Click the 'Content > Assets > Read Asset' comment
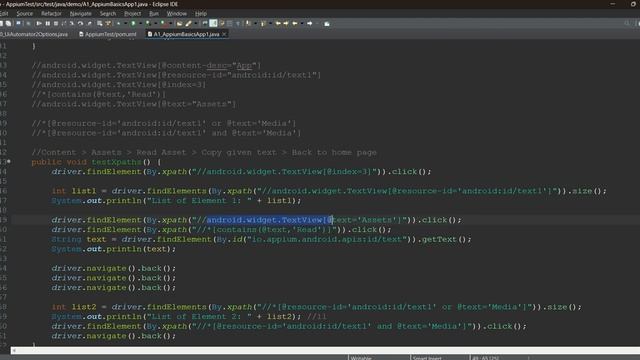The height and width of the screenshot is (360, 640). 204,152
